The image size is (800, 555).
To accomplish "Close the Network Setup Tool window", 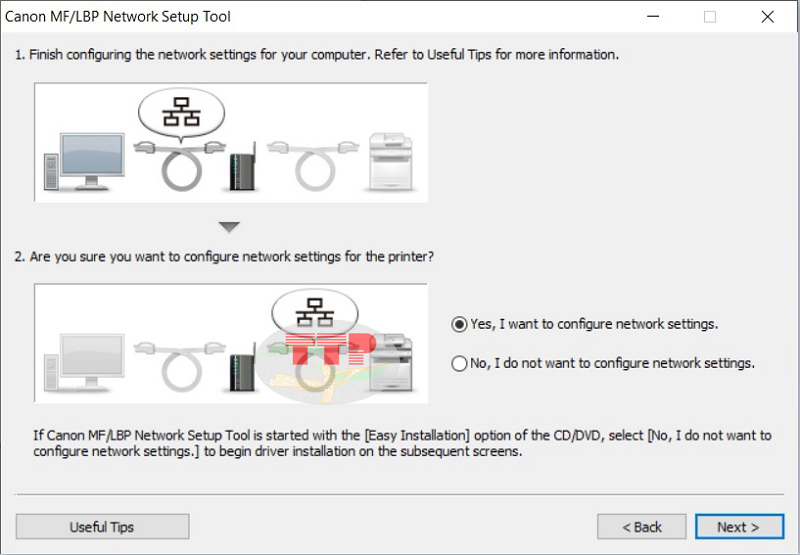I will (x=767, y=17).
